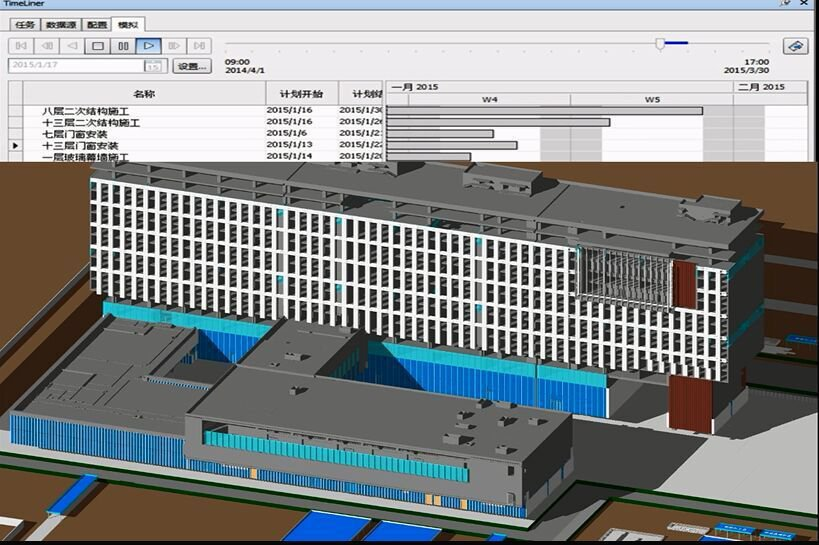Click the 七层门窗安装 Gantt bar
Viewport: 819px width, 545px height.
(440, 134)
